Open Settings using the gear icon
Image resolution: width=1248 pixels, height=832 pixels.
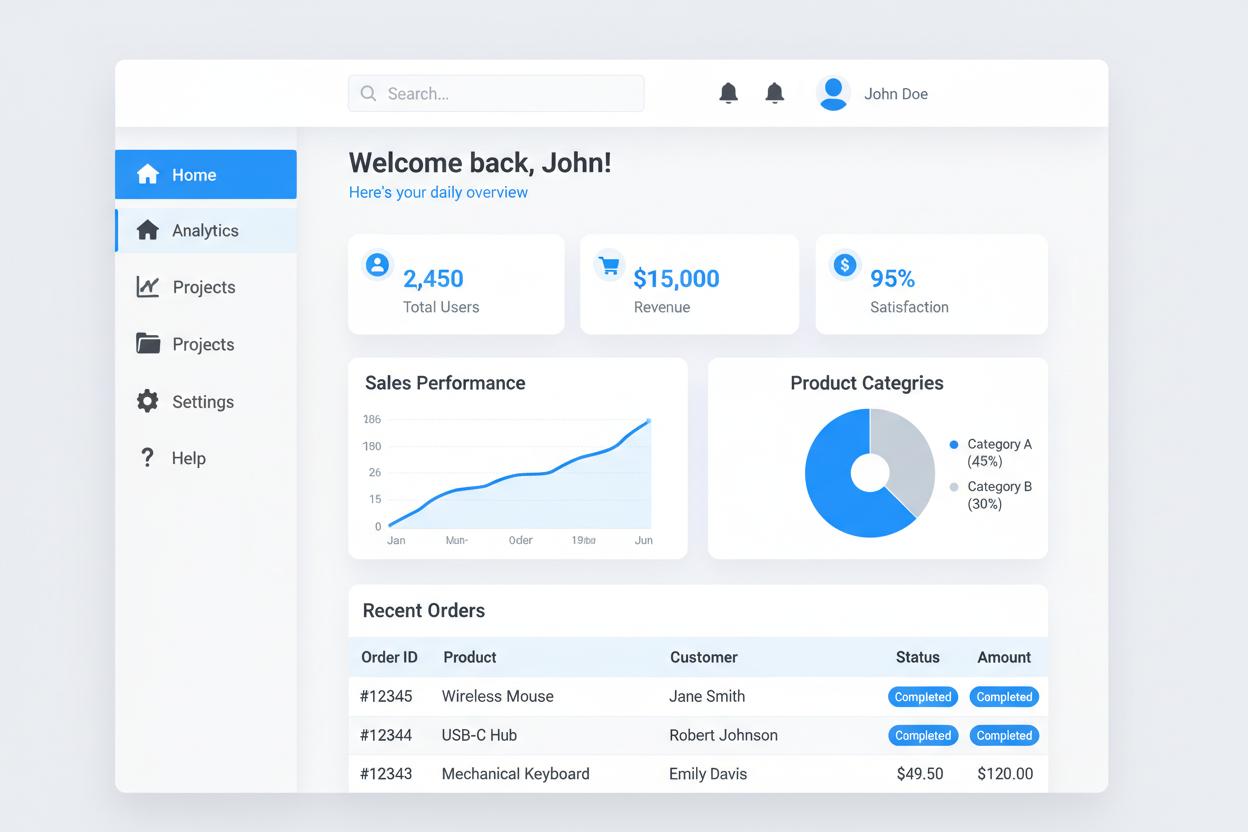point(146,401)
